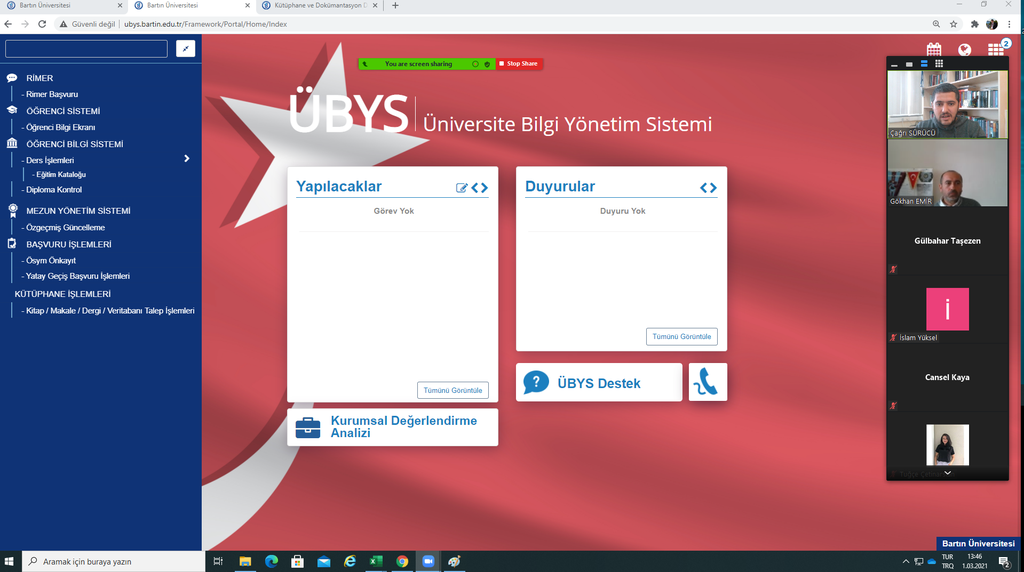
Task: Open ÜBYS Destek support card
Action: [598, 382]
